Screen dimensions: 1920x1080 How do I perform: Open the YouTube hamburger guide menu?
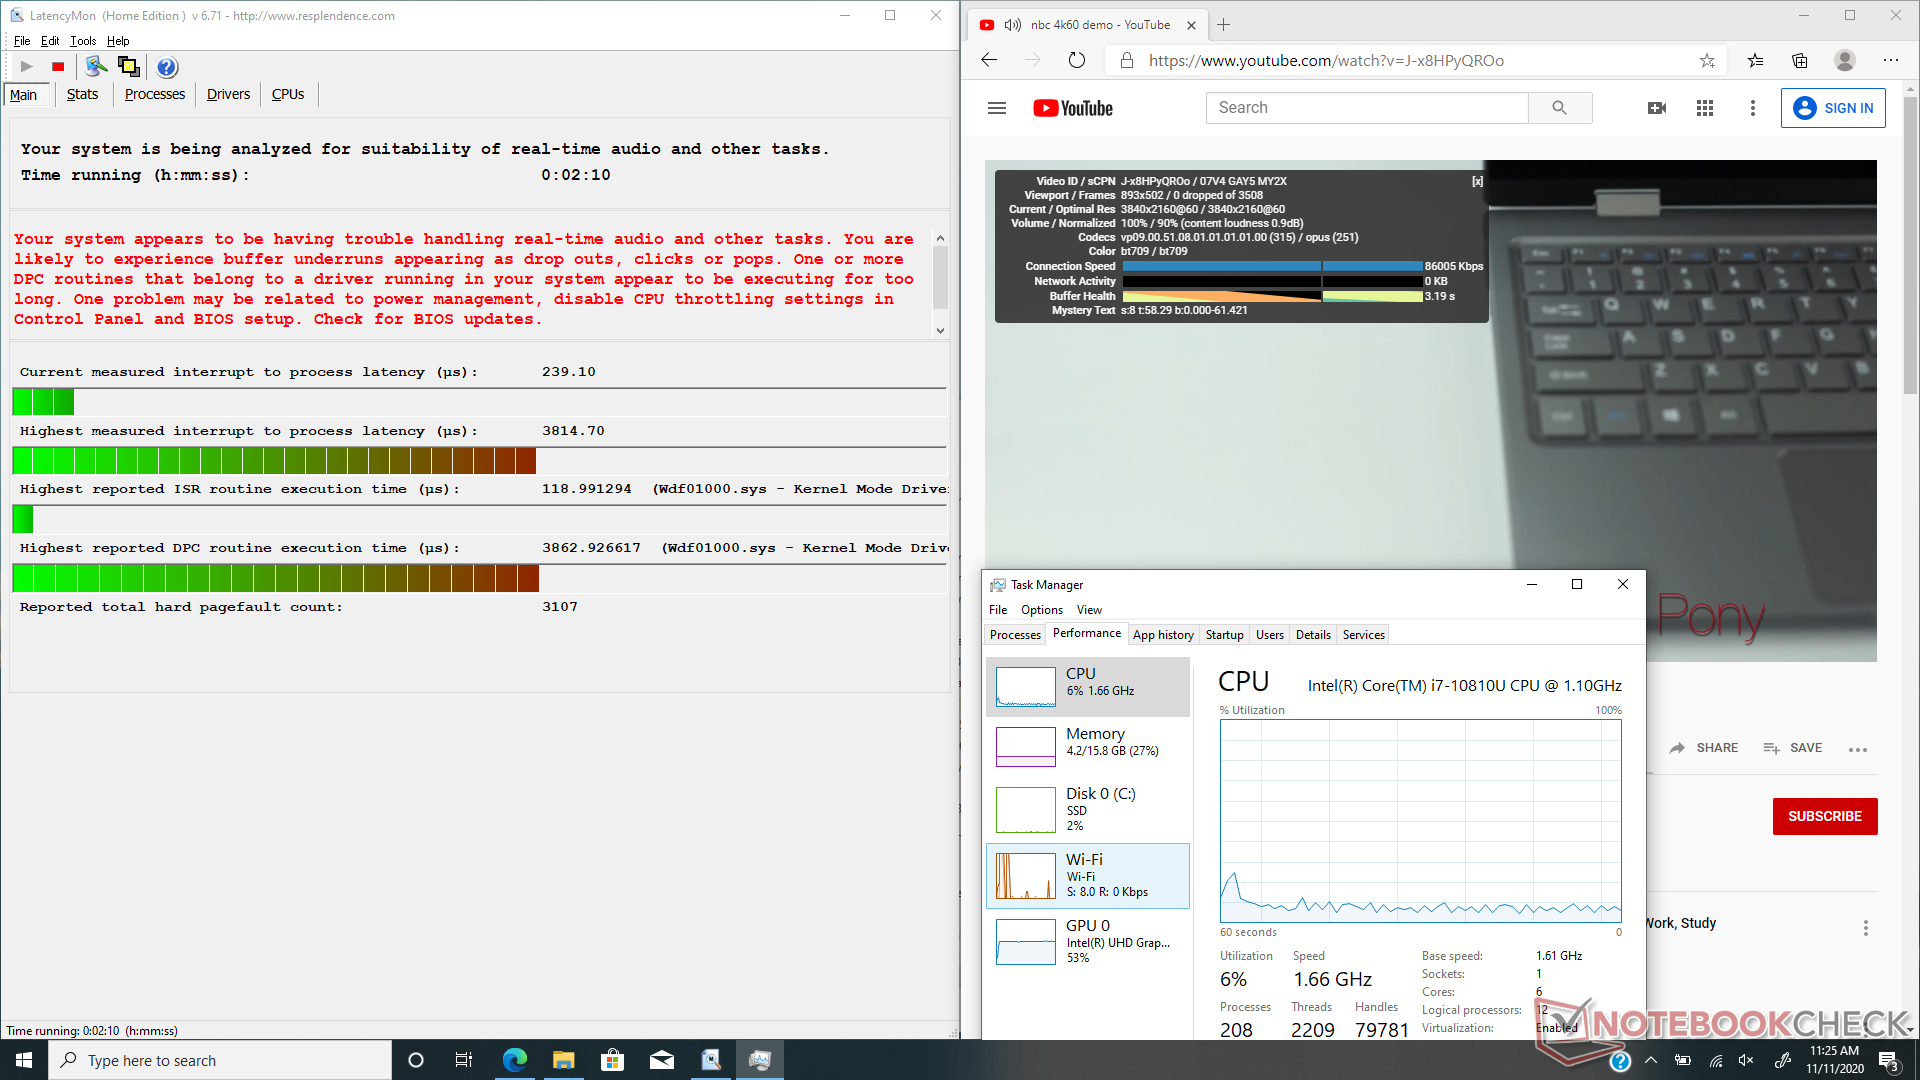[x=997, y=108]
